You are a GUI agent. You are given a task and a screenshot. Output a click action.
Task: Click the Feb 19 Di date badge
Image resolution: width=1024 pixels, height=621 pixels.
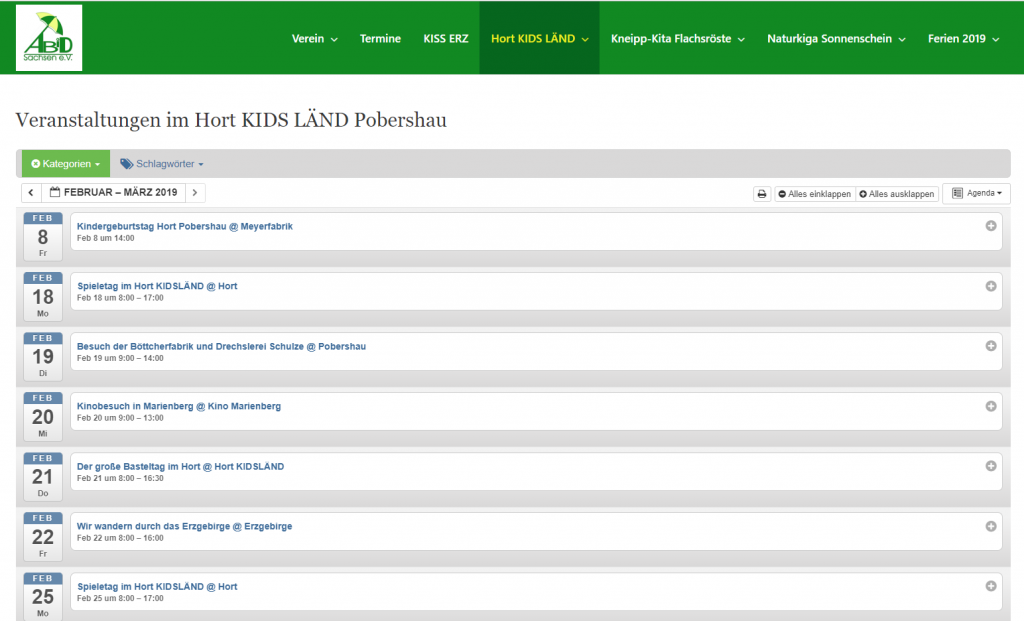coord(42,357)
